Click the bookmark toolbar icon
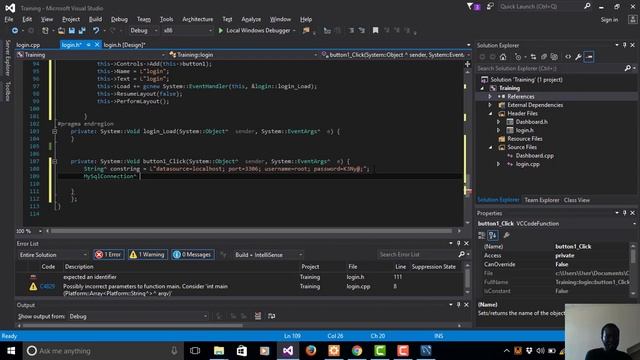 [376, 31]
